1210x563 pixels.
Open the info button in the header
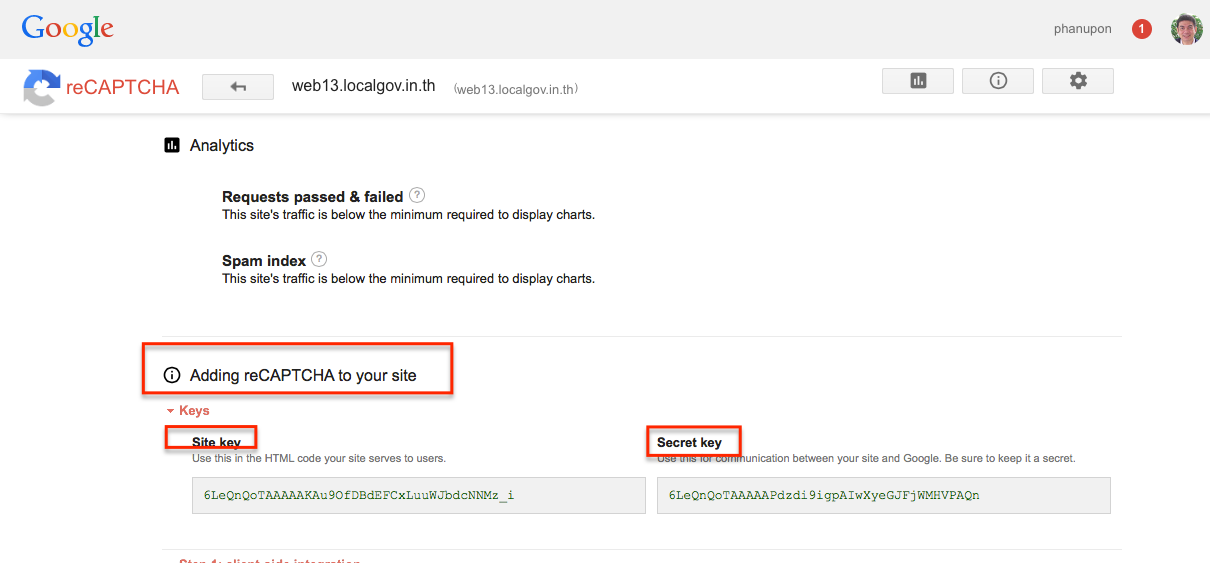pos(998,81)
